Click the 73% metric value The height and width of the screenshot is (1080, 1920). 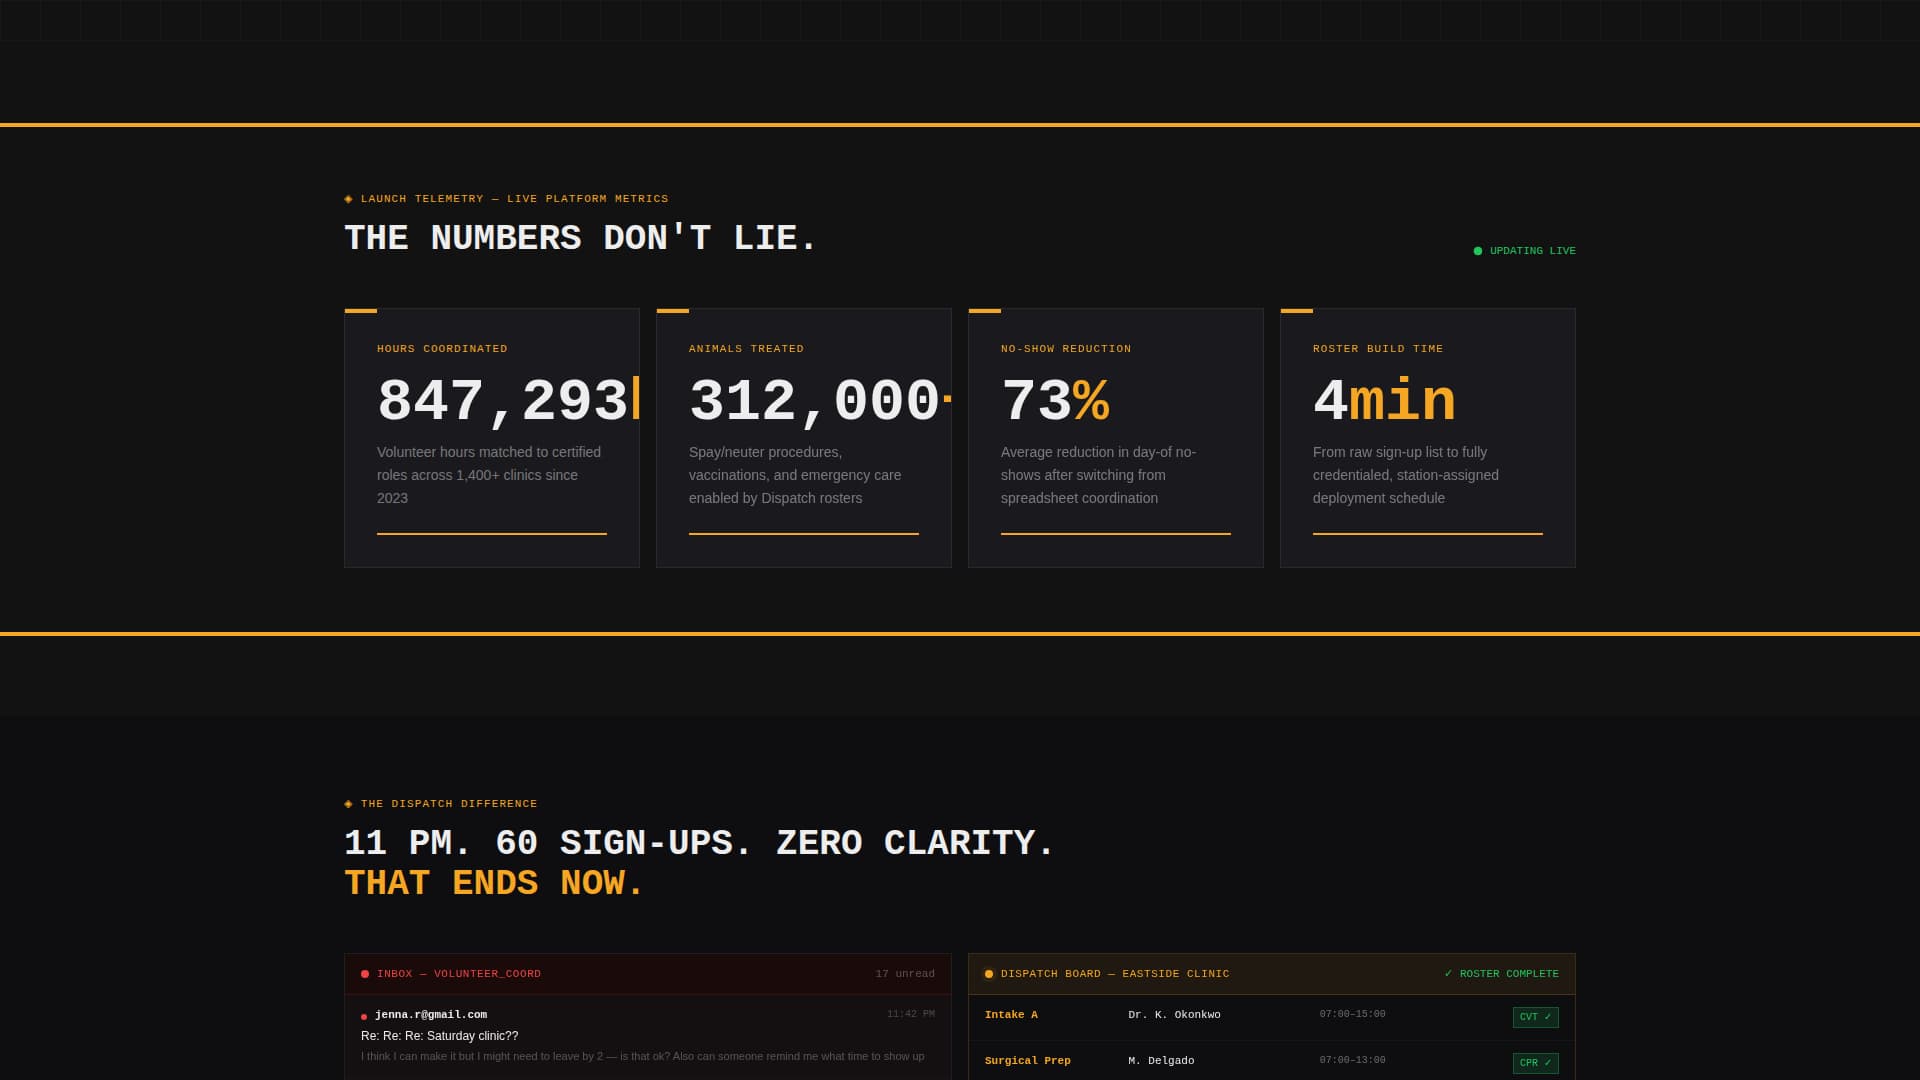(1055, 402)
